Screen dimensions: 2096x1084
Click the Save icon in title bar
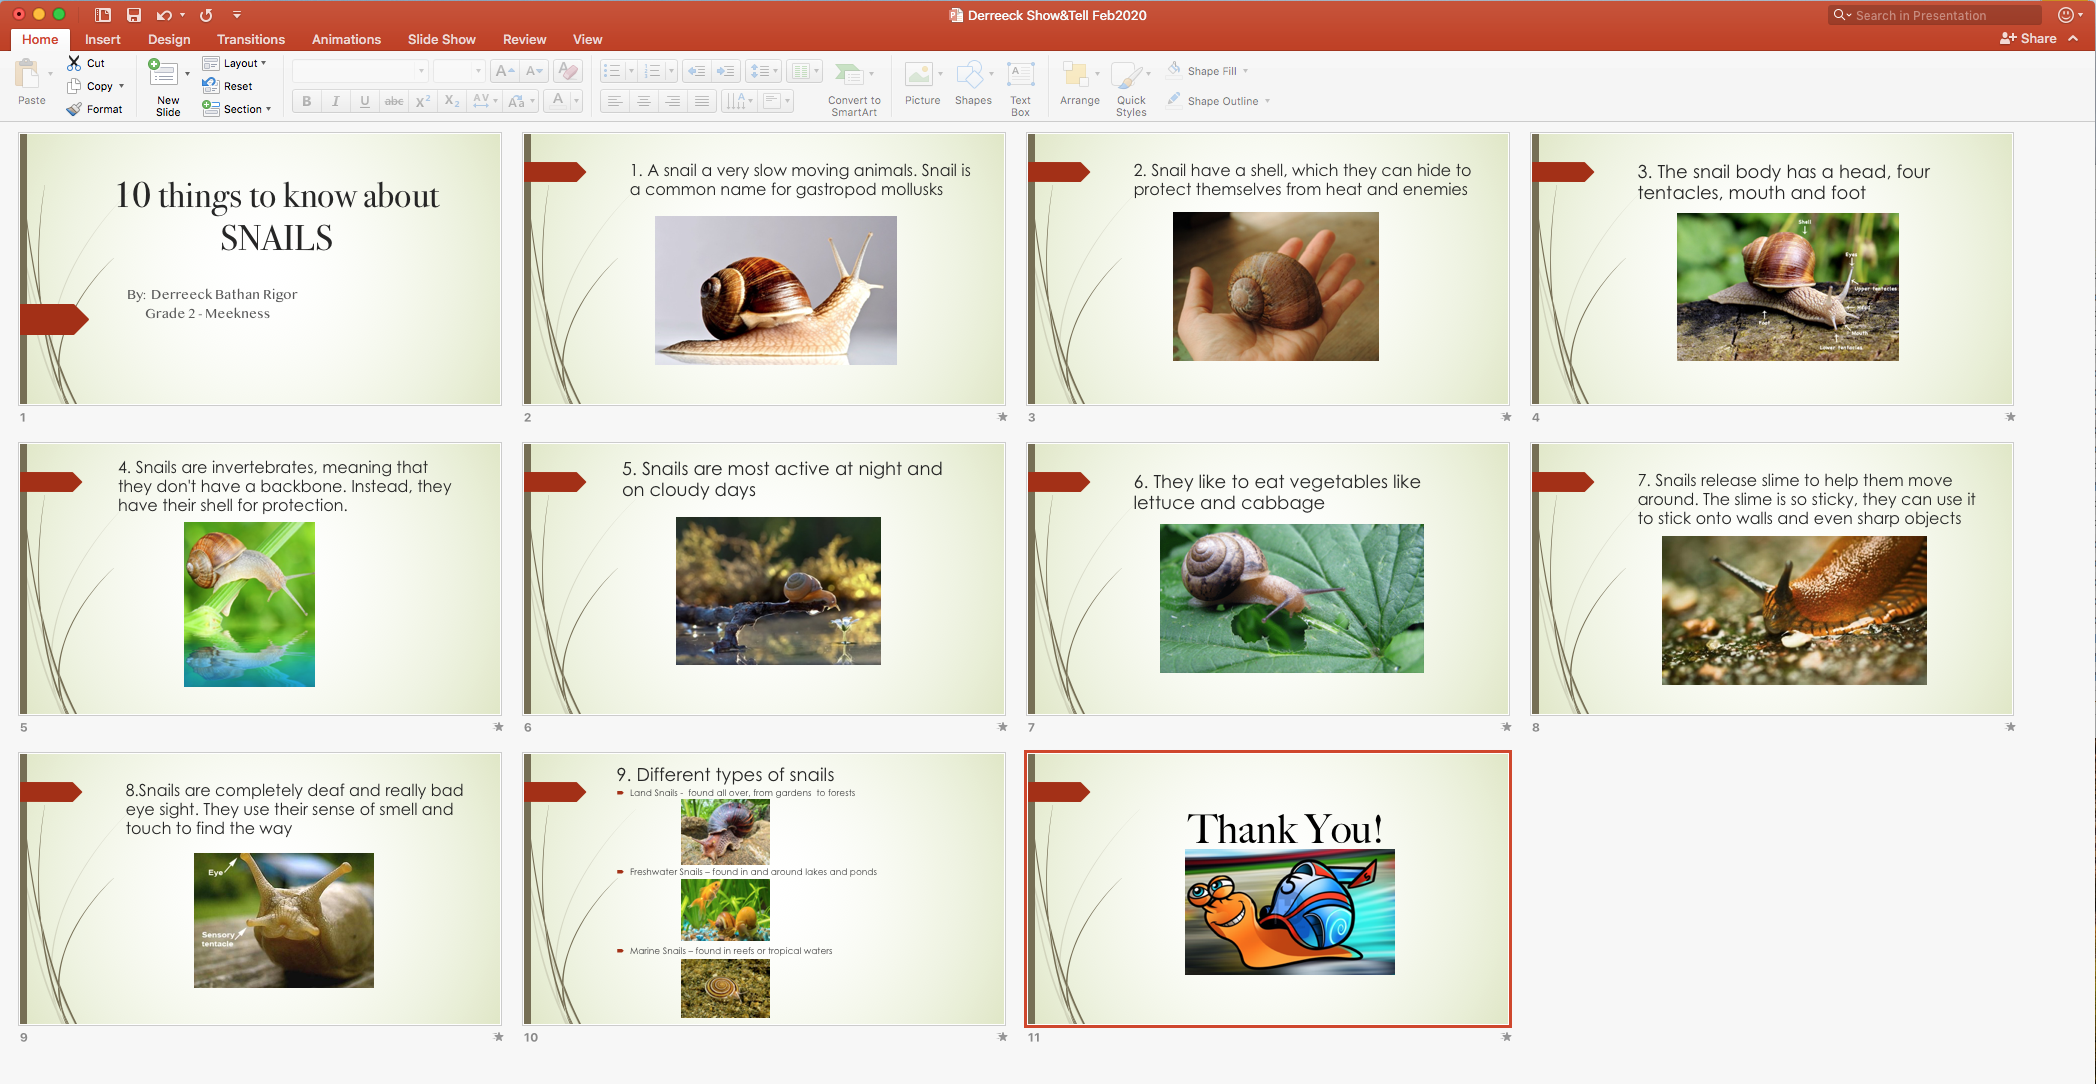tap(133, 15)
